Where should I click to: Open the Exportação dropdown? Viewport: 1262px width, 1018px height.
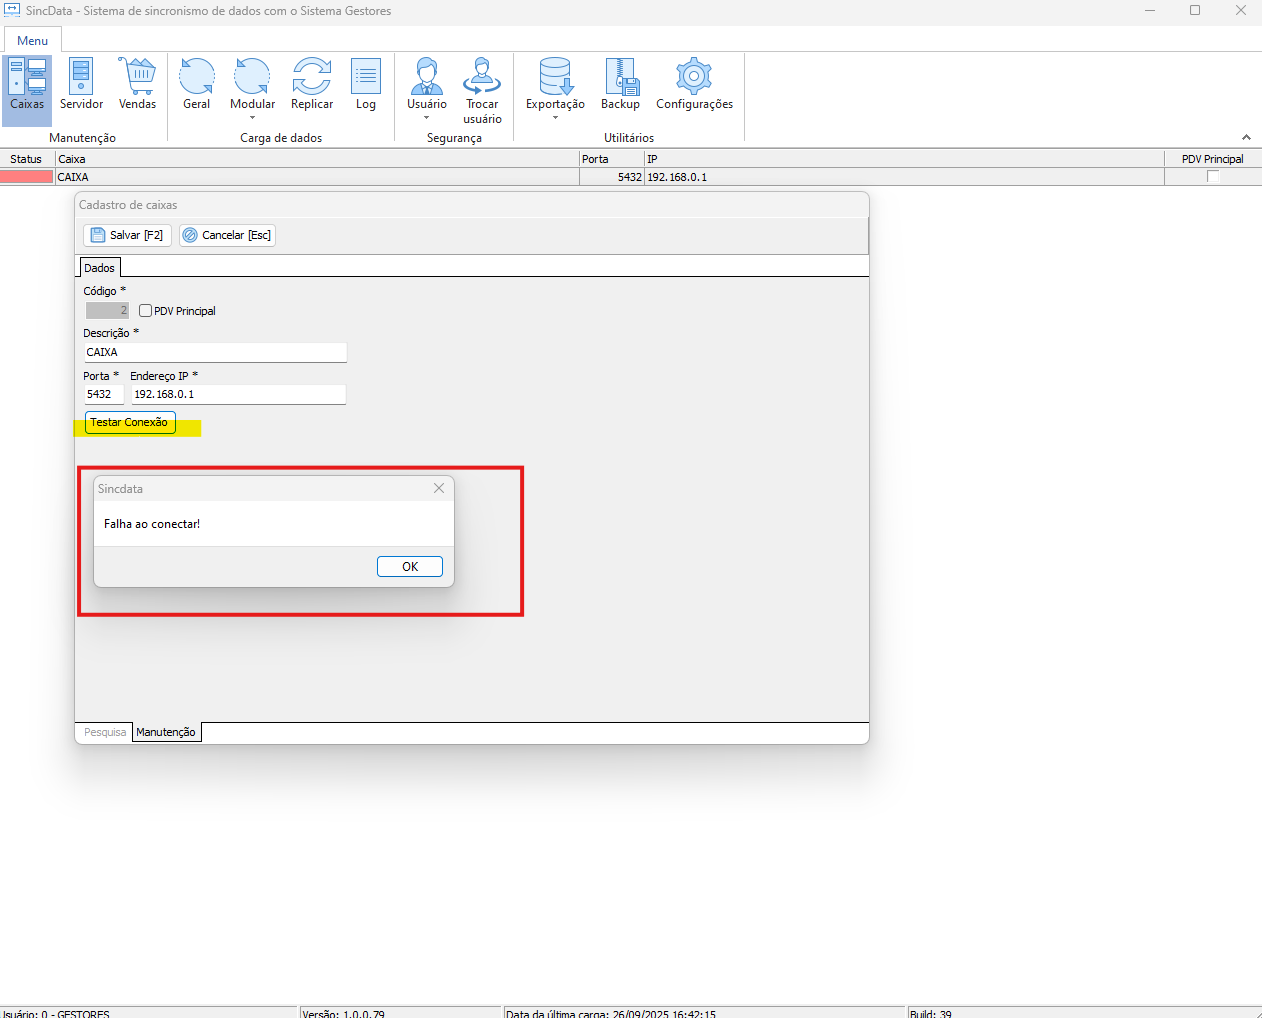click(x=555, y=118)
